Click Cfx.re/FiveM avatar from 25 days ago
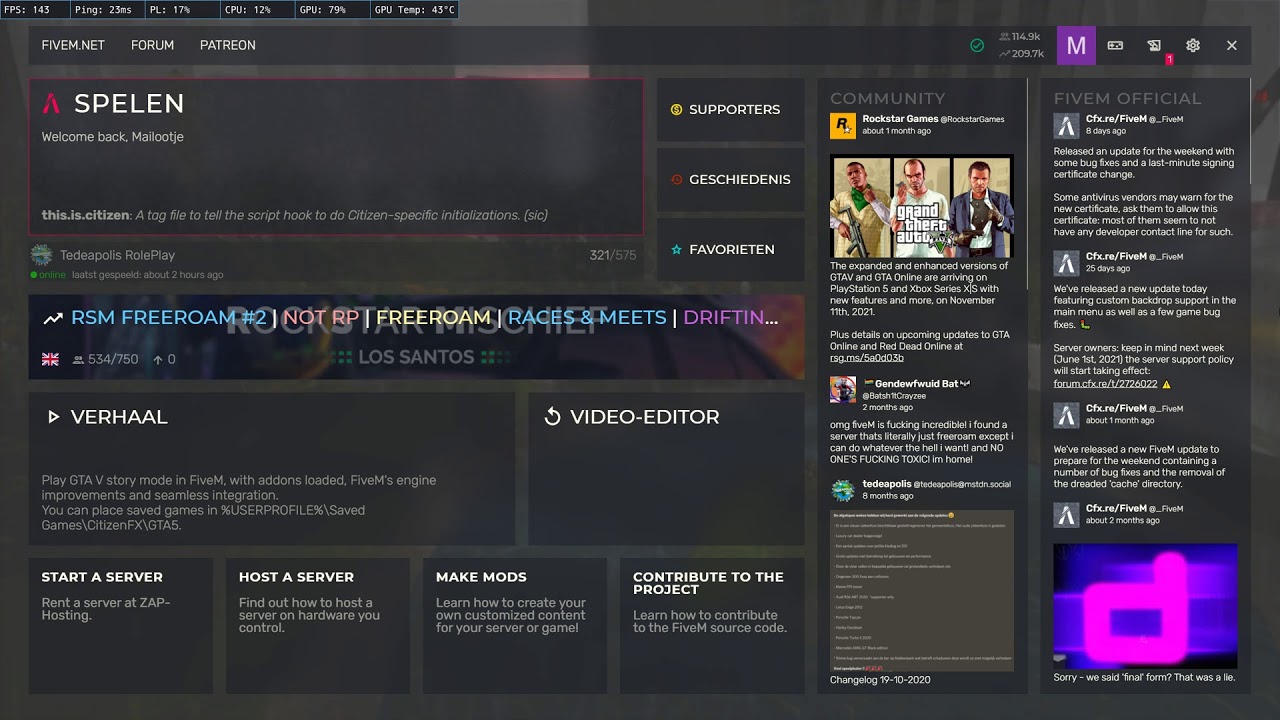 (x=1067, y=263)
